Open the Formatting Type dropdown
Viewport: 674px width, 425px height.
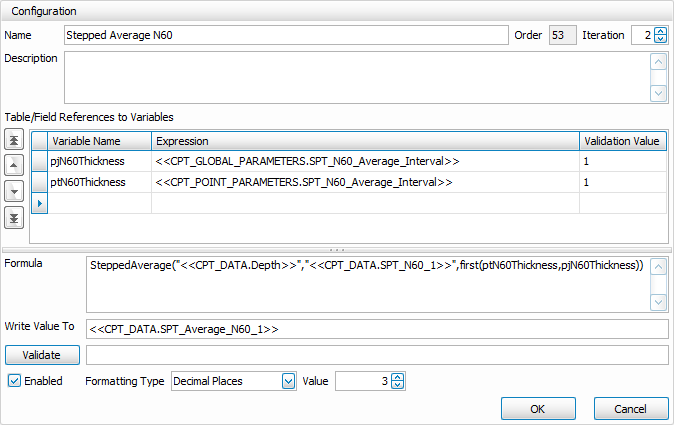(288, 381)
